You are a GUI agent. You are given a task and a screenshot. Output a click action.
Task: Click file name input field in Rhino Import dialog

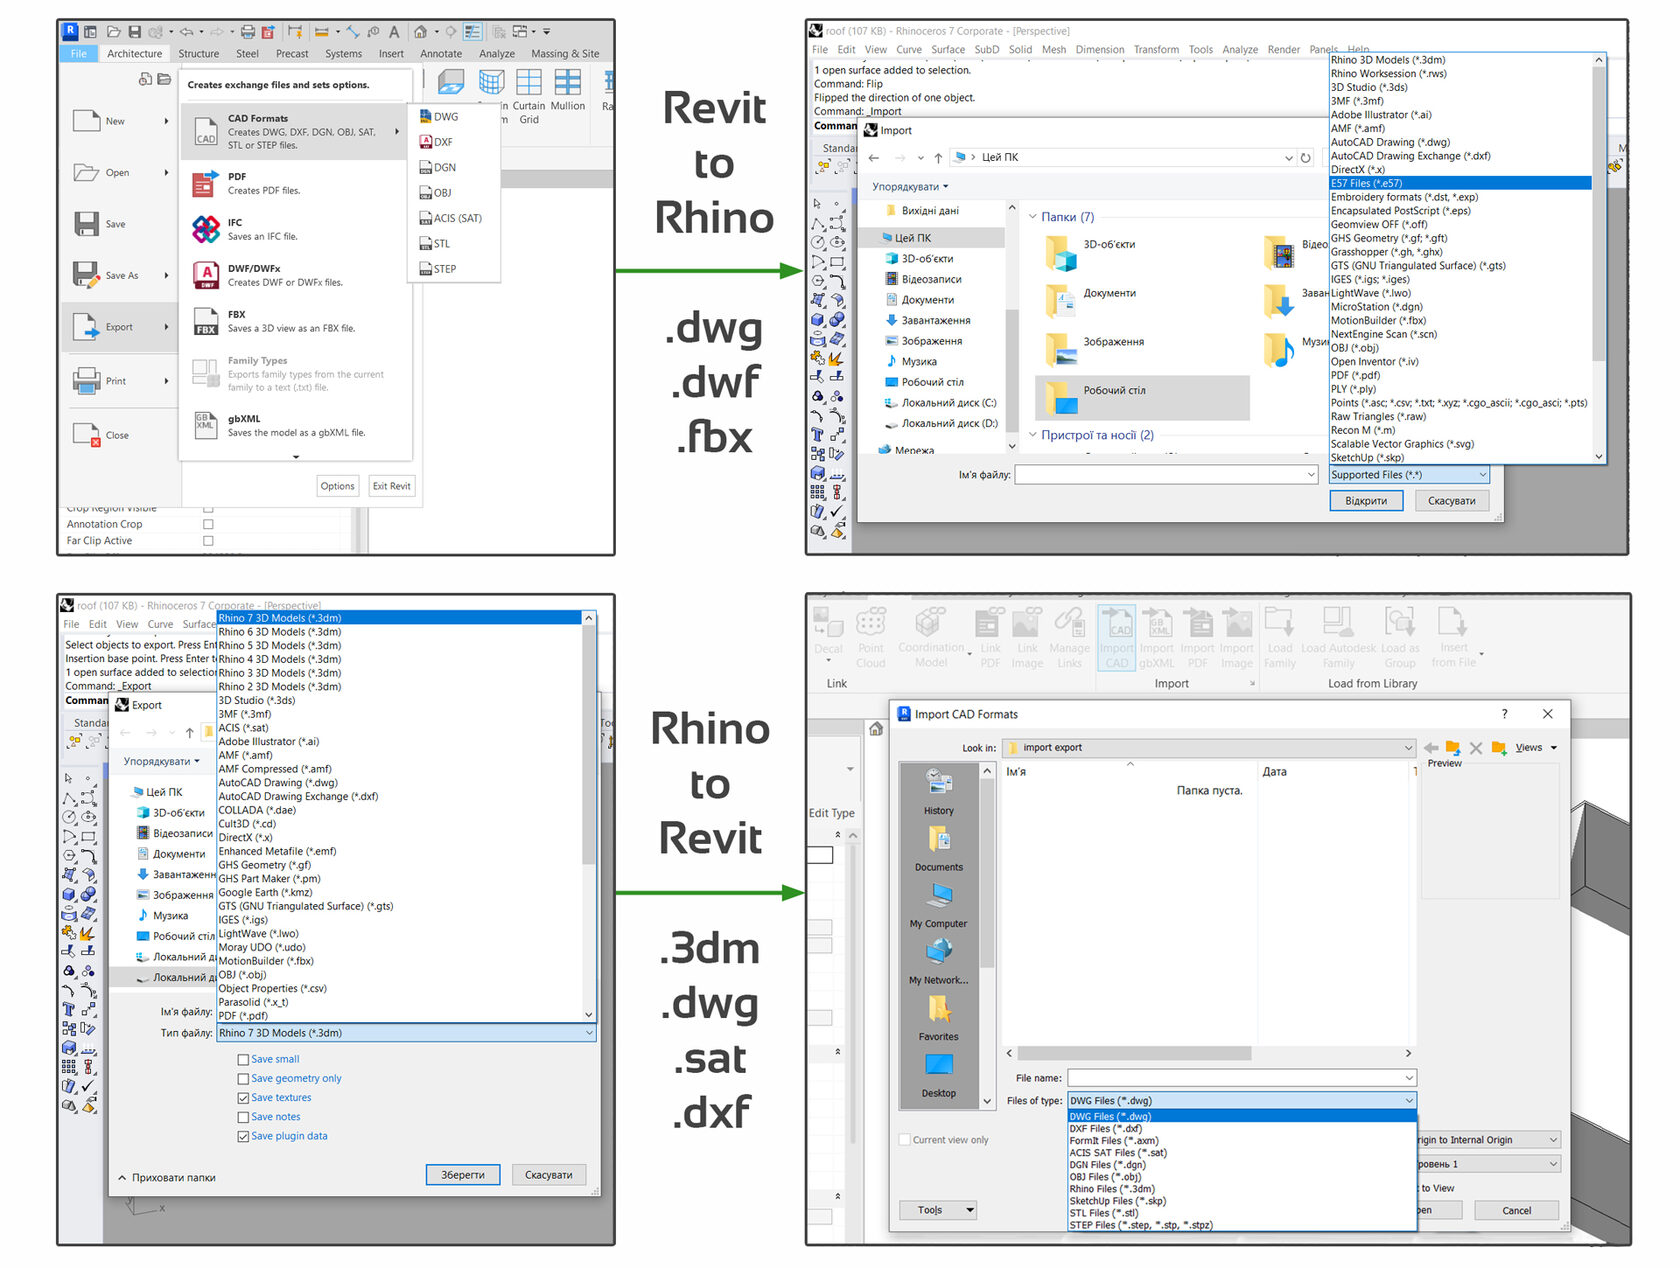(x=1166, y=475)
